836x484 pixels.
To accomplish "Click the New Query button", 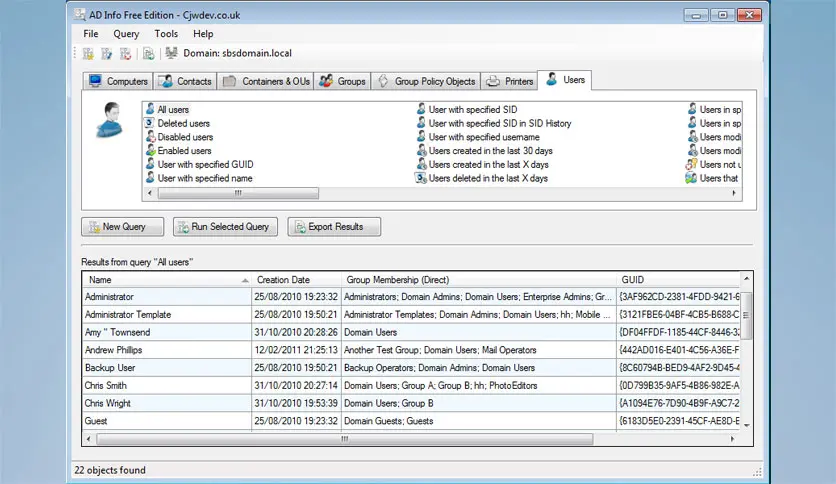I will [x=123, y=227].
